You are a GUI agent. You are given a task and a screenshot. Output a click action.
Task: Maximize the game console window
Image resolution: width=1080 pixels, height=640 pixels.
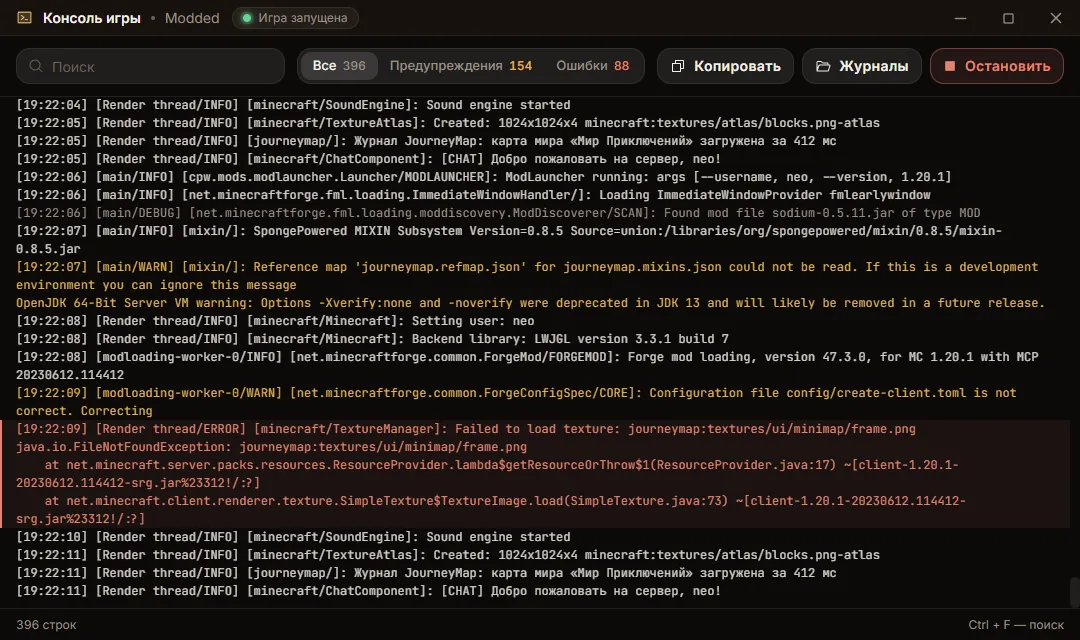(1008, 18)
